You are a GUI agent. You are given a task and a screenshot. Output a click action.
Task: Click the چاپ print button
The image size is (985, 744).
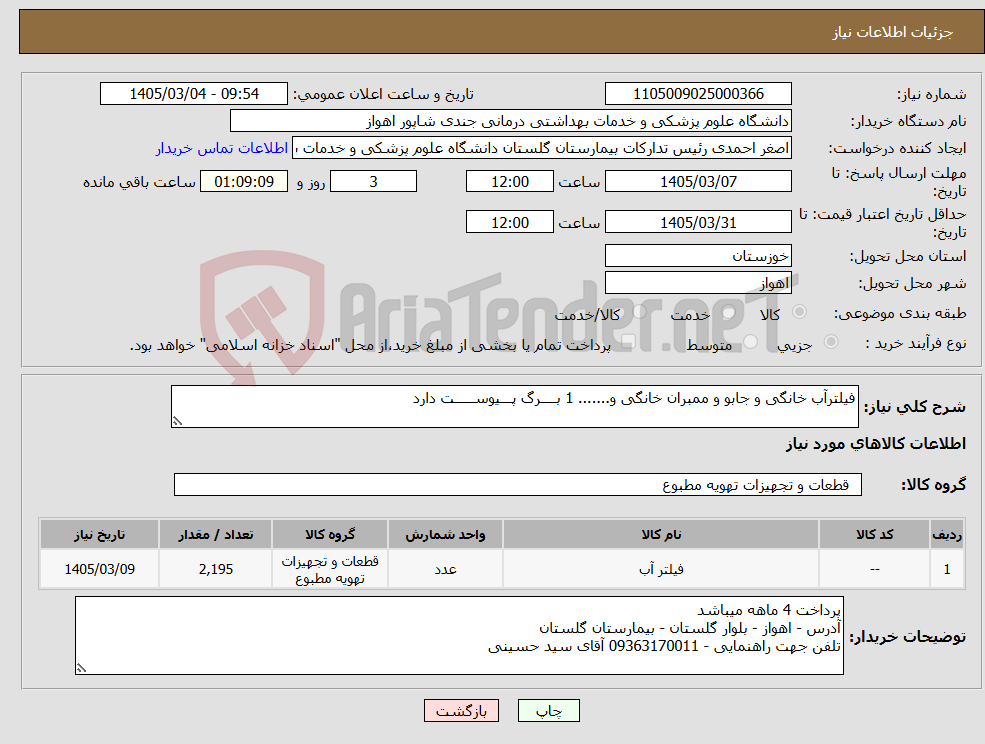[548, 711]
